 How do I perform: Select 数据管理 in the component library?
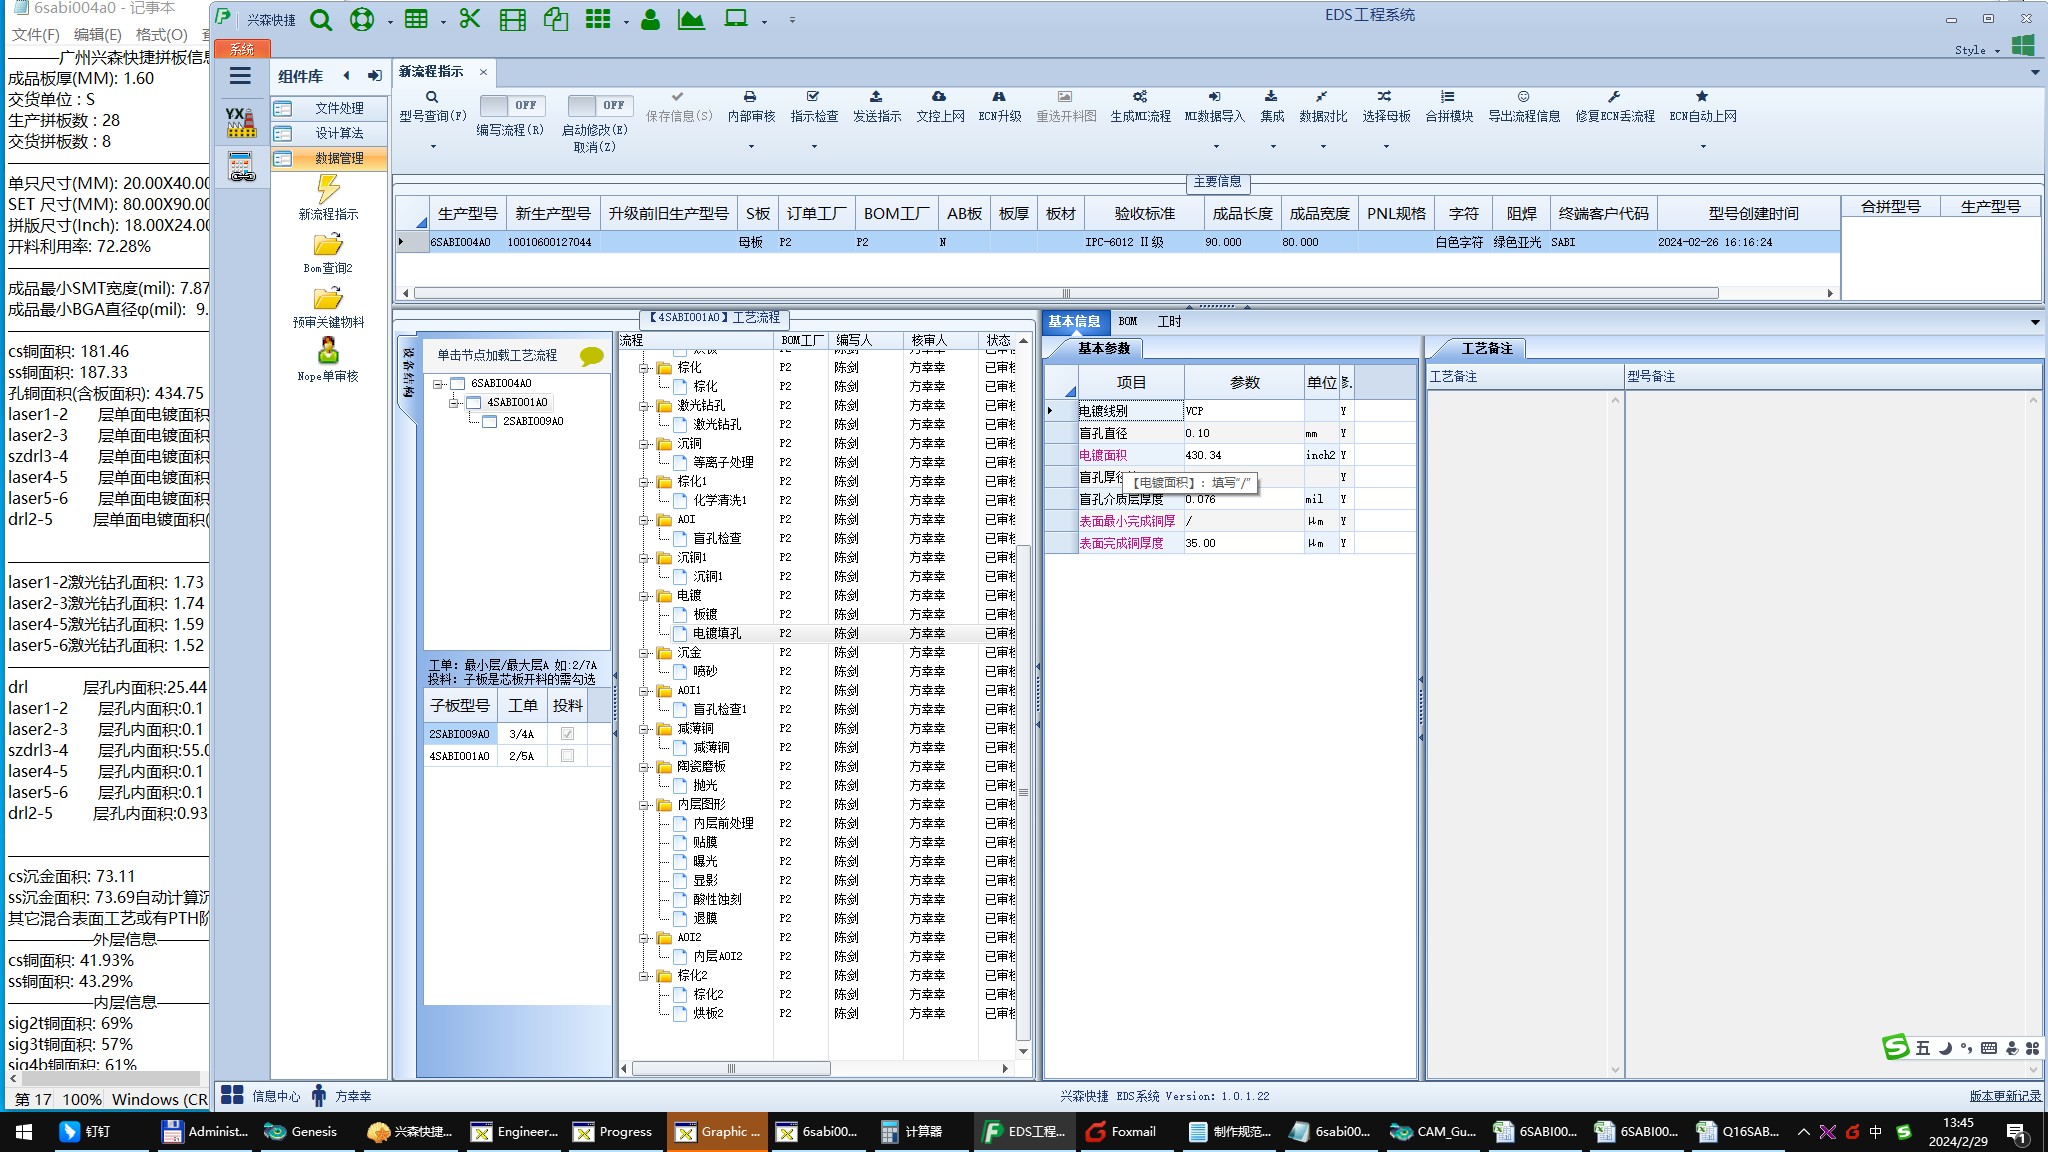339,158
